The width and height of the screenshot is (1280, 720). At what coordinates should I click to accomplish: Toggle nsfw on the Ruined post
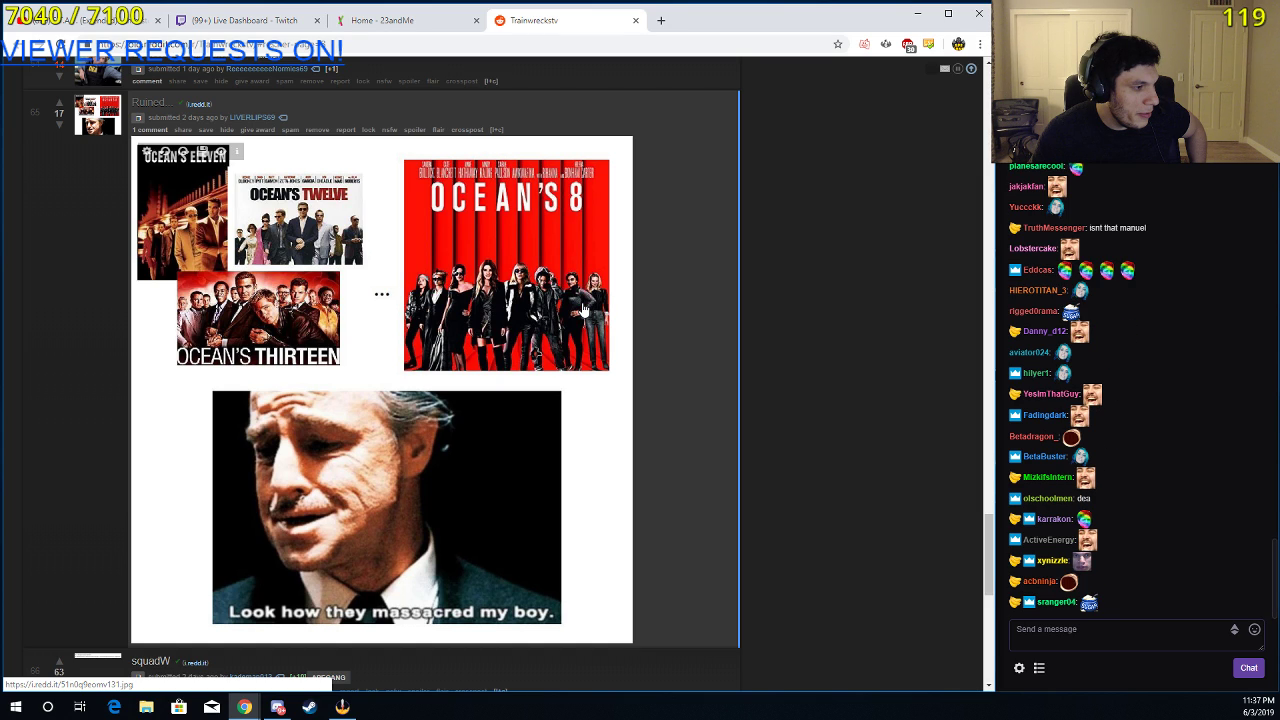pyautogui.click(x=390, y=130)
